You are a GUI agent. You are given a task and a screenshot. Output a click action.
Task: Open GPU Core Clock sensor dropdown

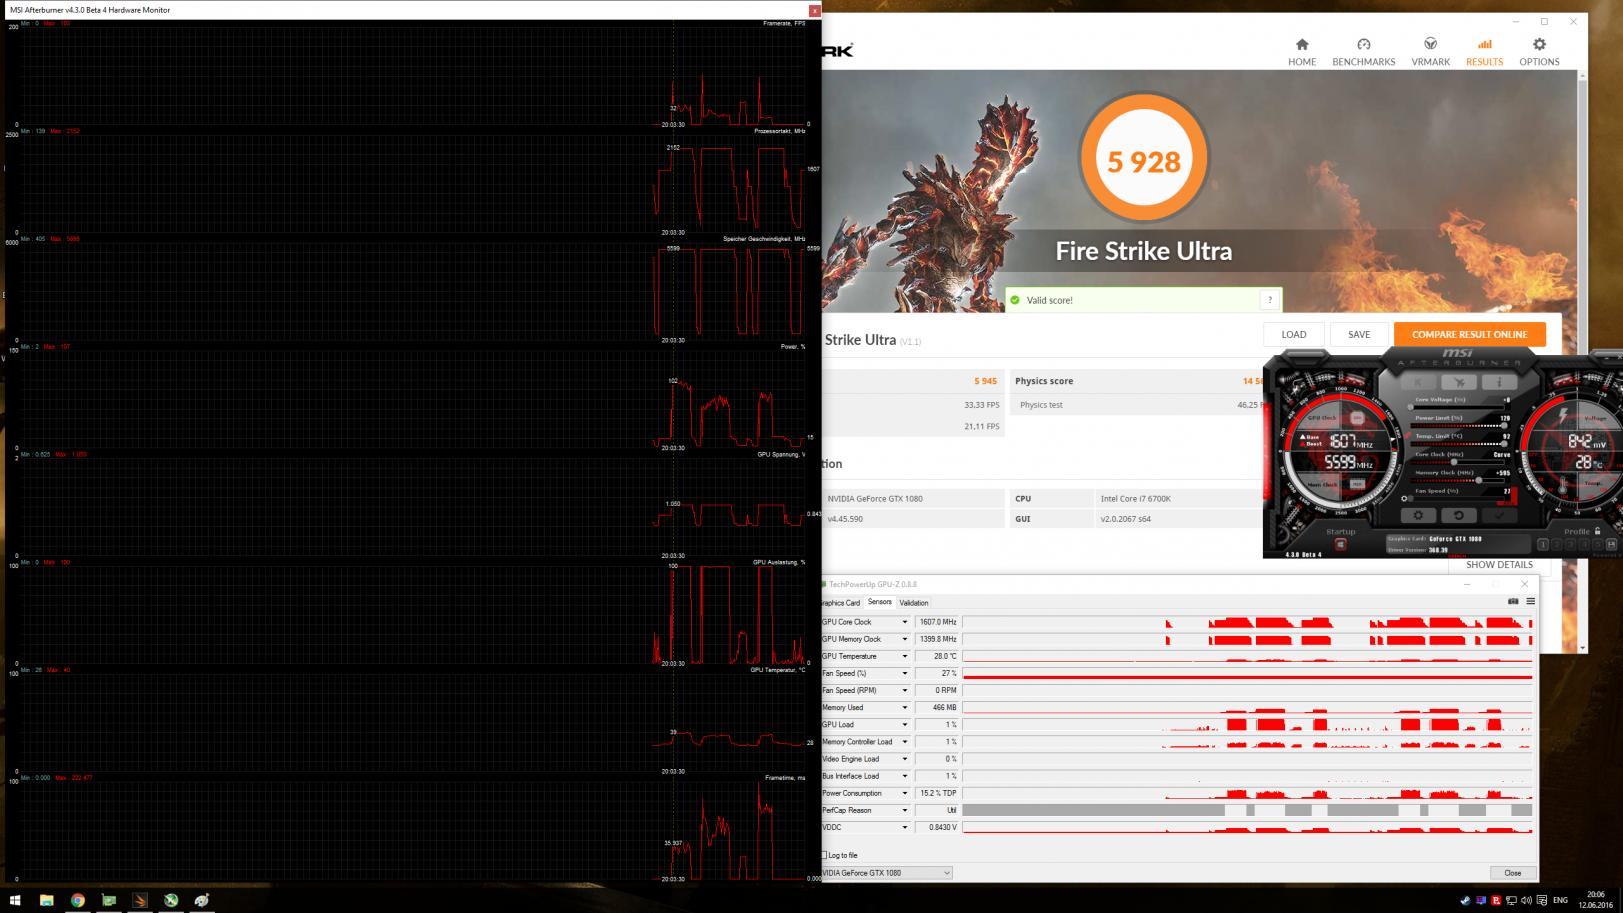pos(905,622)
